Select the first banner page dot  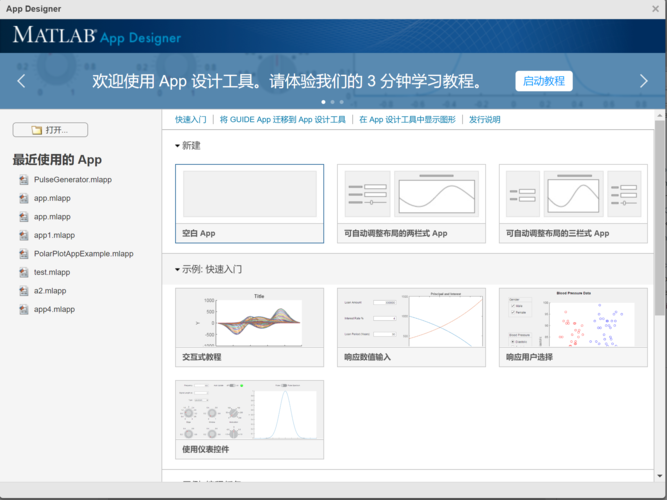pos(323,102)
